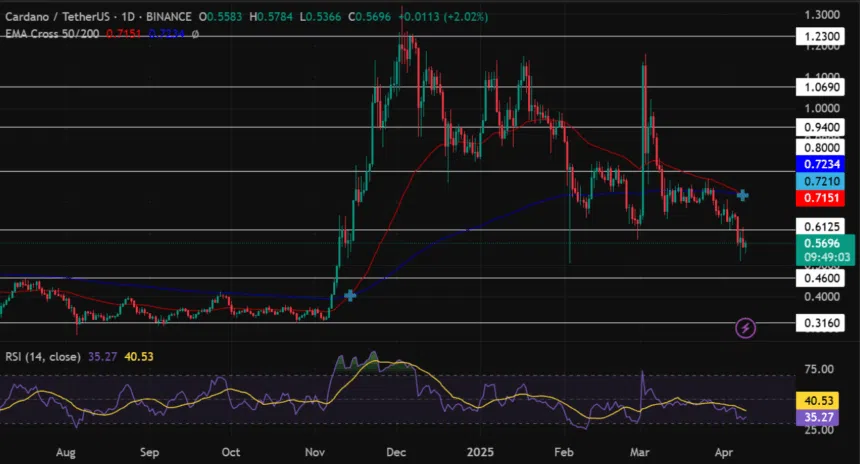The height and width of the screenshot is (464, 860).
Task: Click the Dec label on time axis
Action: coord(396,452)
